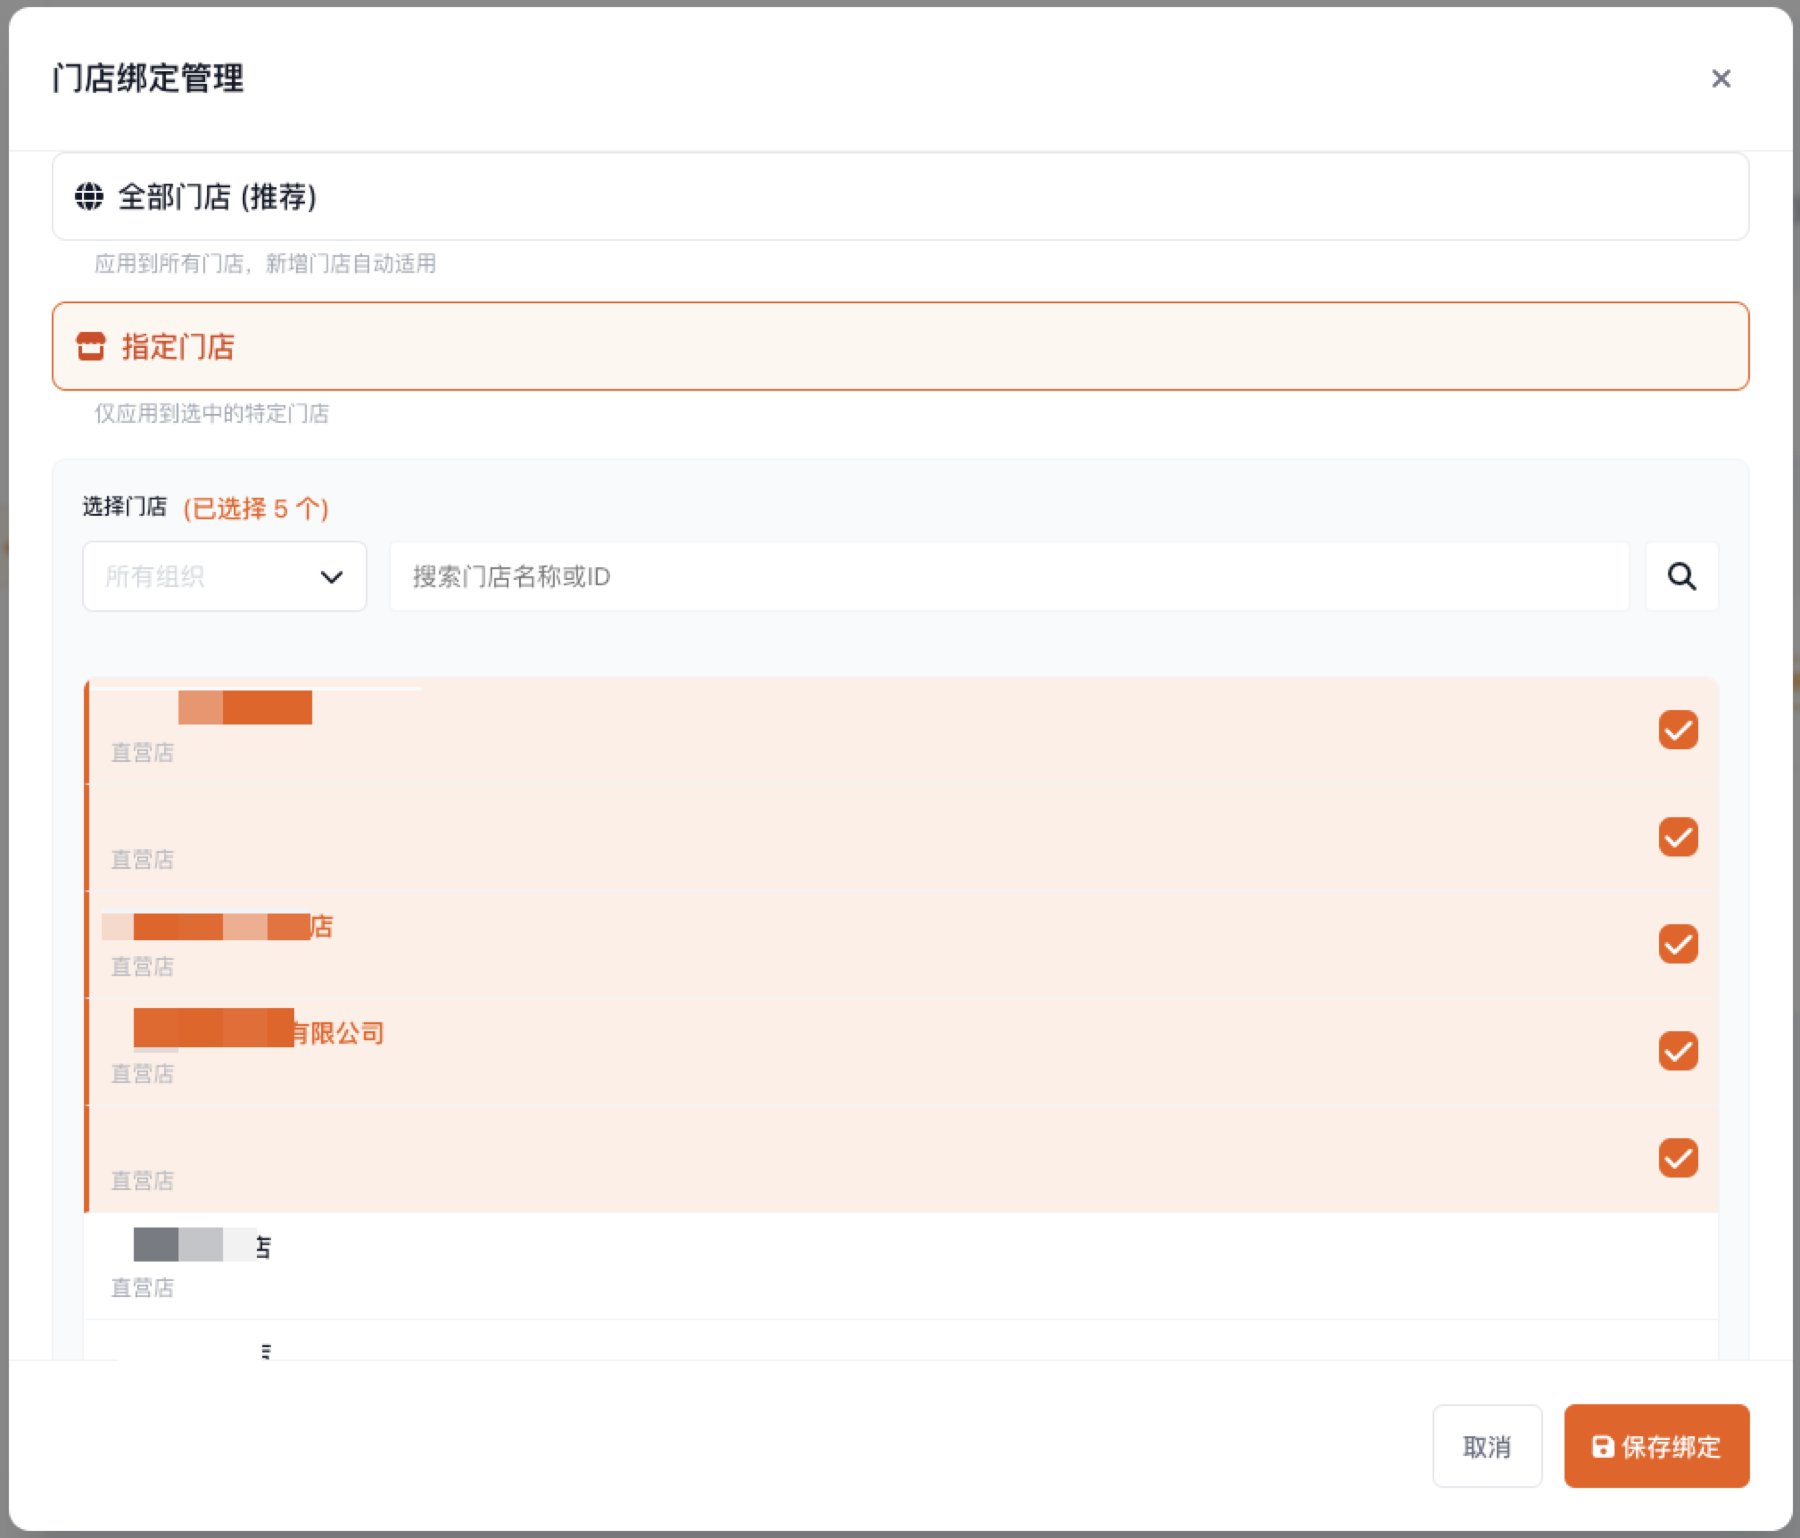The height and width of the screenshot is (1538, 1800).
Task: Uncheck the fifth selected store checkbox
Action: 1677,1158
